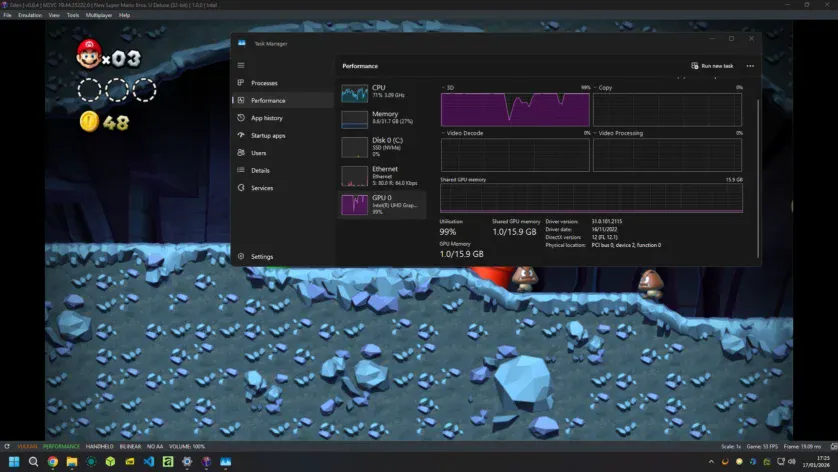Screen dimensions: 838x472
Task: Open the Task Manager hamburger navigation menu
Action: [240, 65]
